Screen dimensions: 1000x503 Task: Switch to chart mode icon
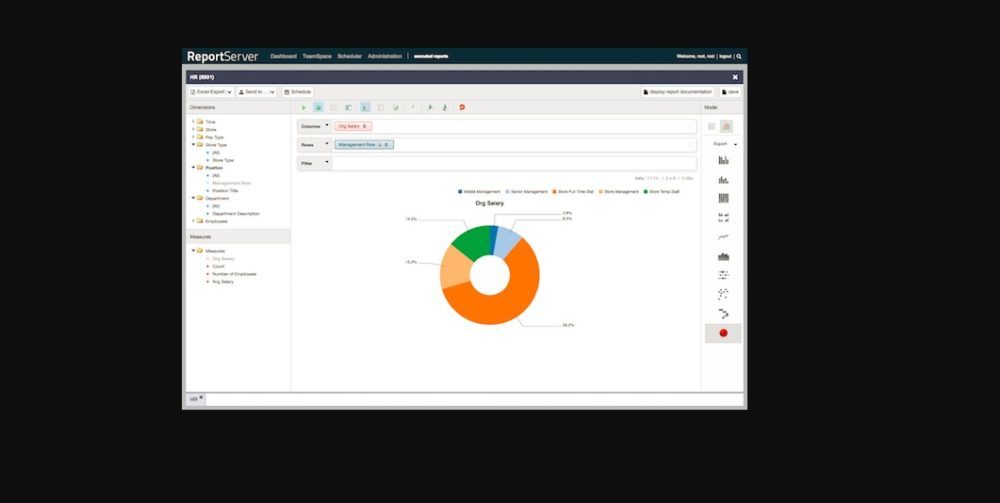pos(727,126)
